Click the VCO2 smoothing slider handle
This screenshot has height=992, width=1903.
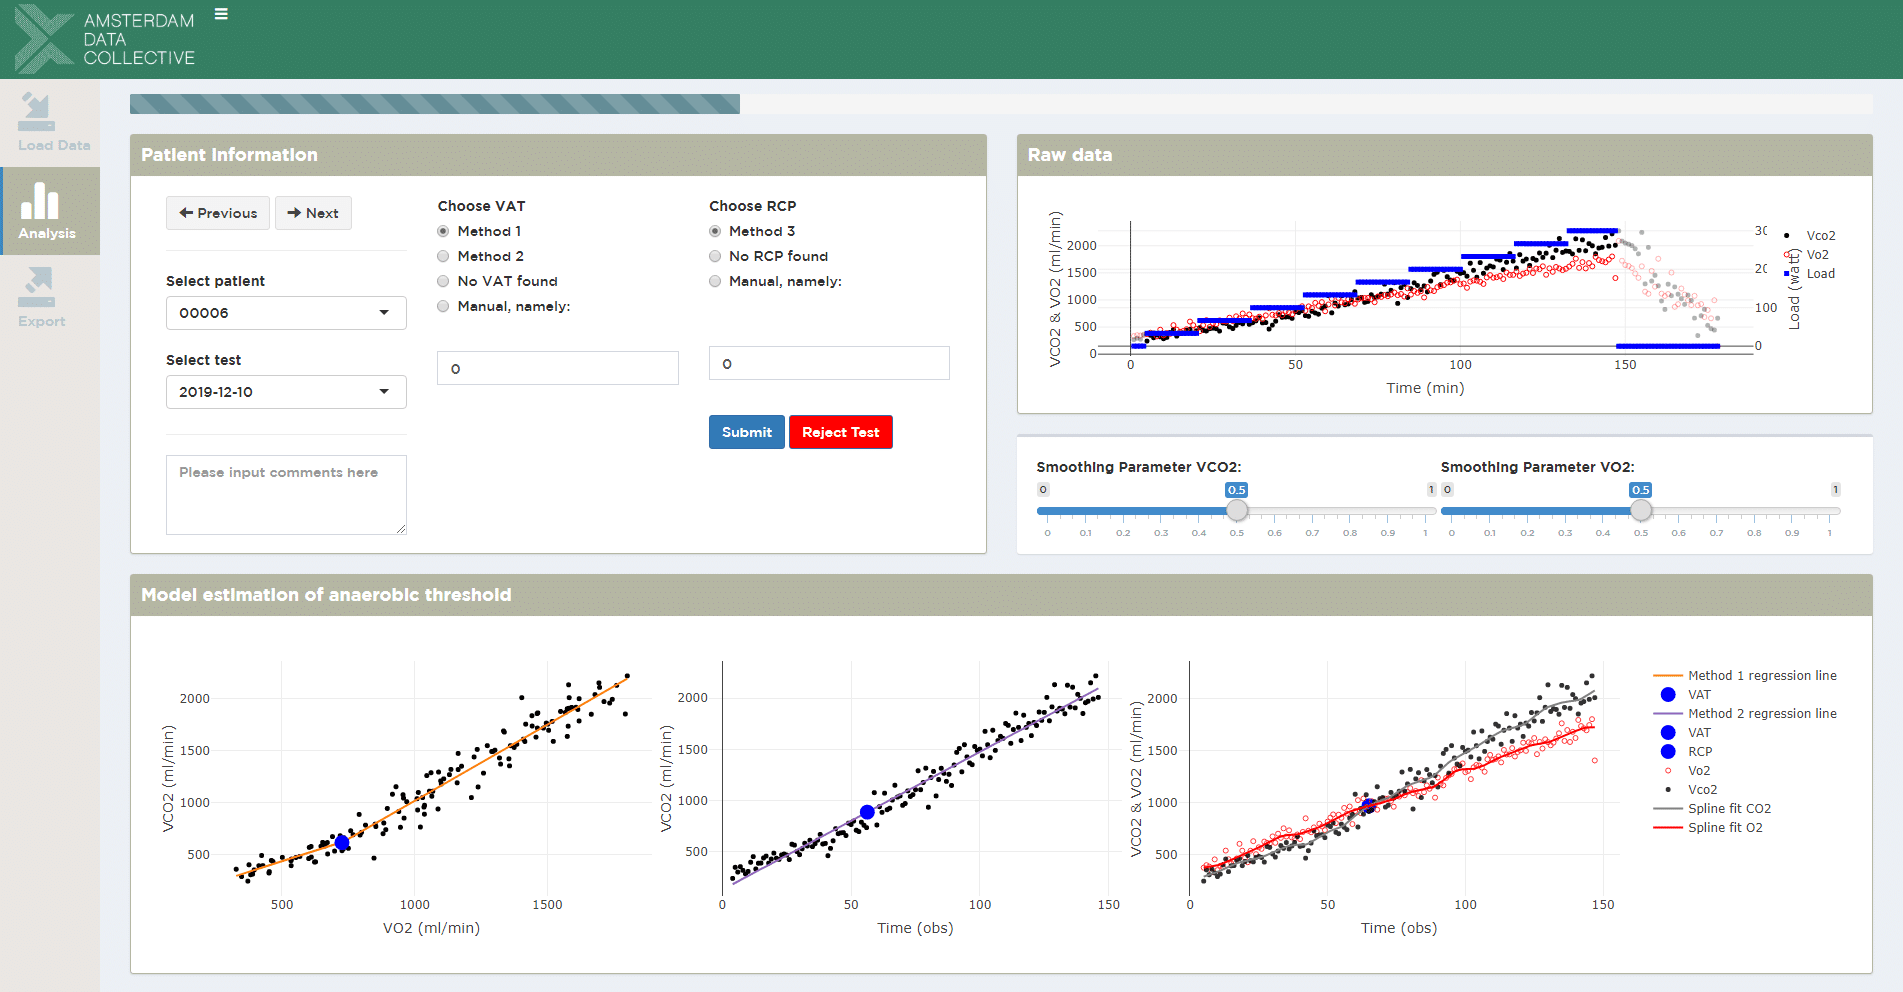pyautogui.click(x=1237, y=511)
